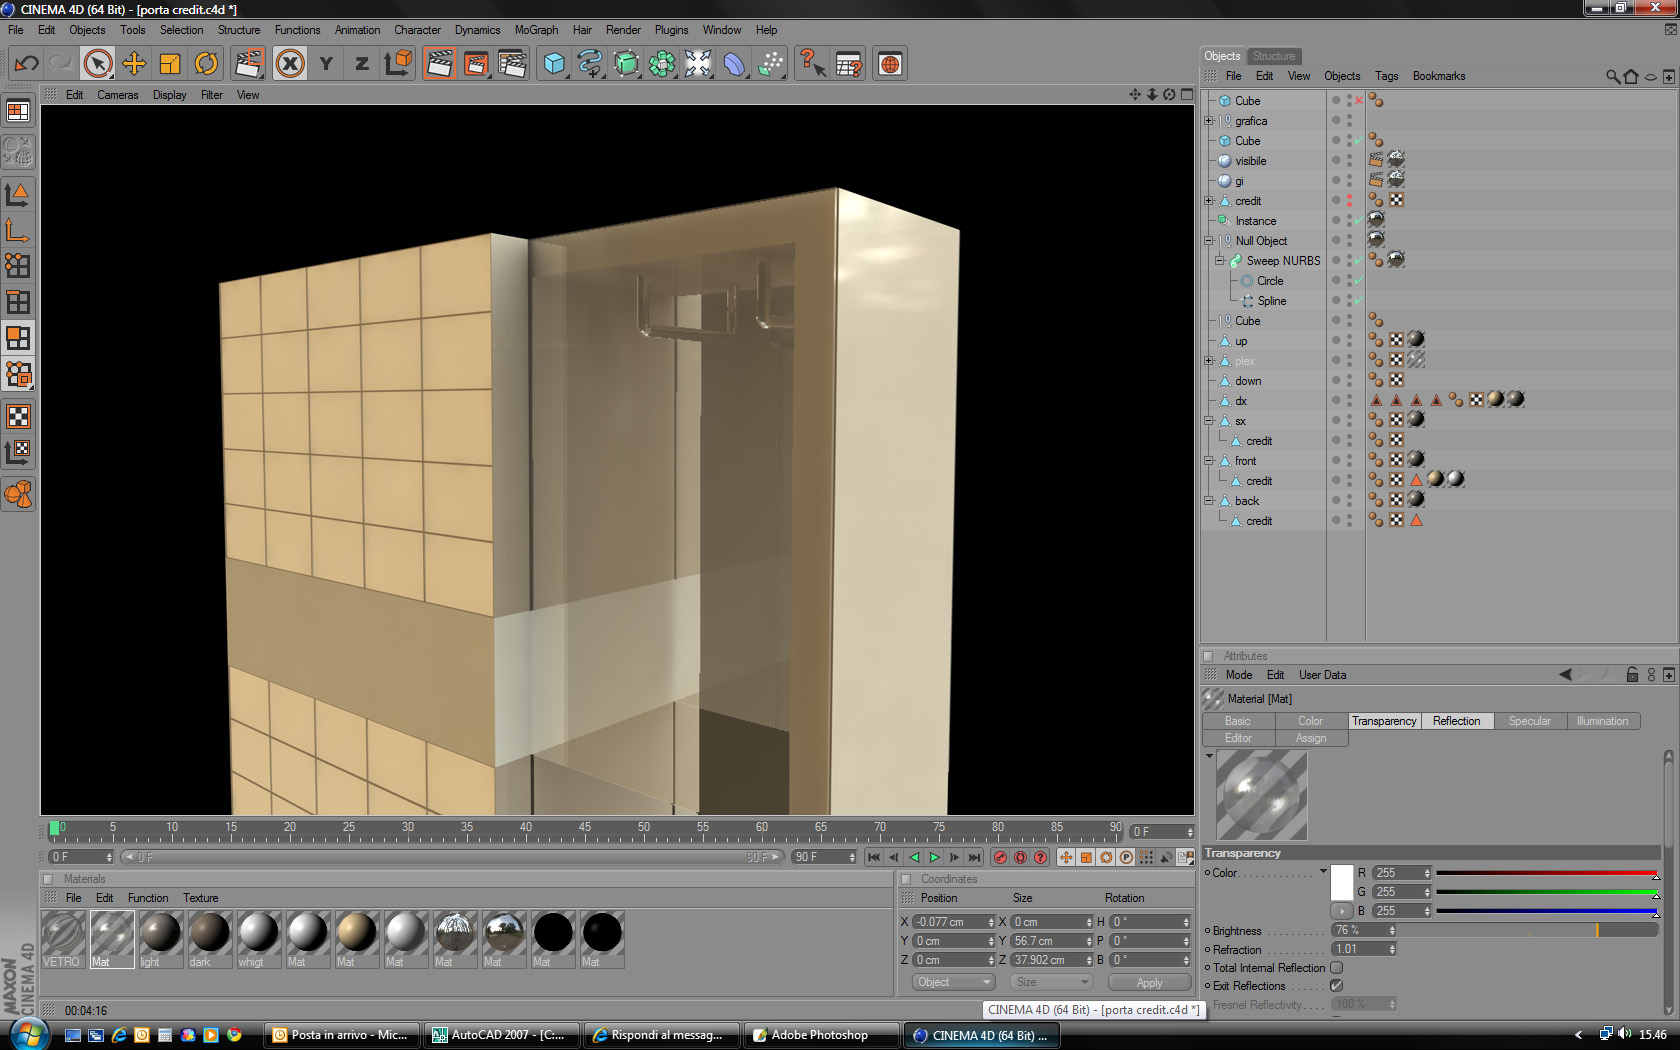Screen dimensions: 1680x1050
Task: Disable Exit Reflections checkbox
Action: click(x=1337, y=985)
